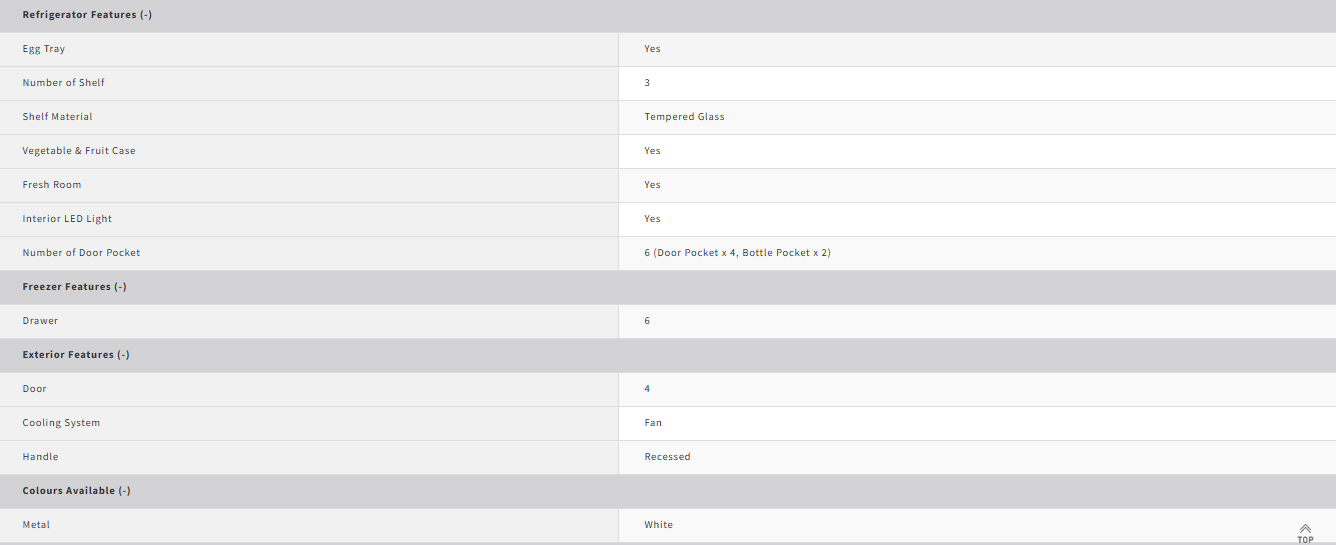Click the Recessed handle value

point(668,457)
